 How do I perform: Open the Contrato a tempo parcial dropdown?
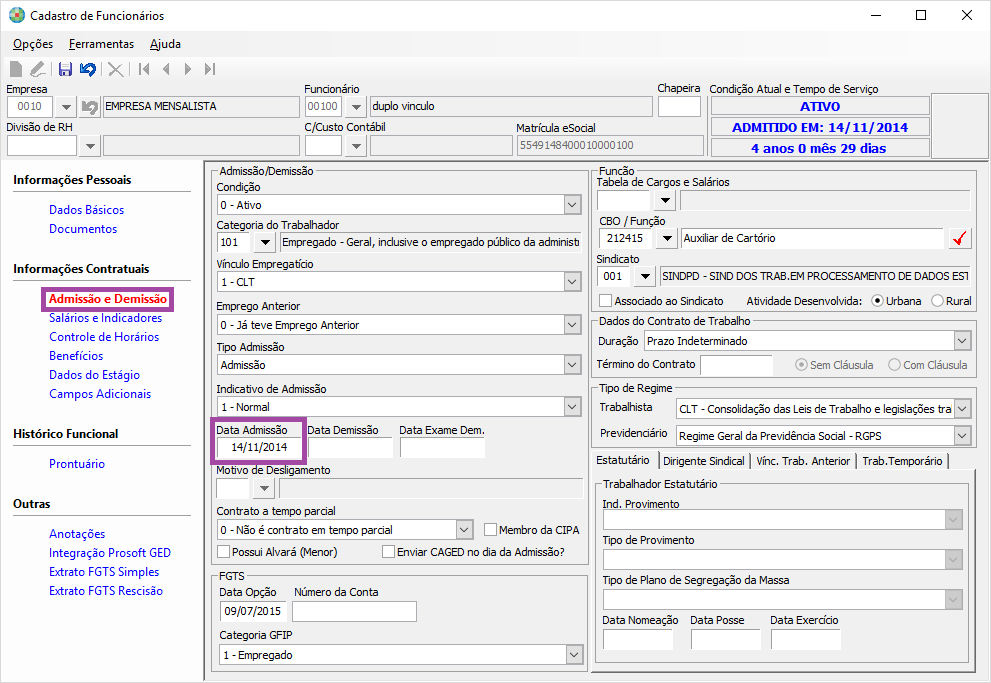[464, 529]
